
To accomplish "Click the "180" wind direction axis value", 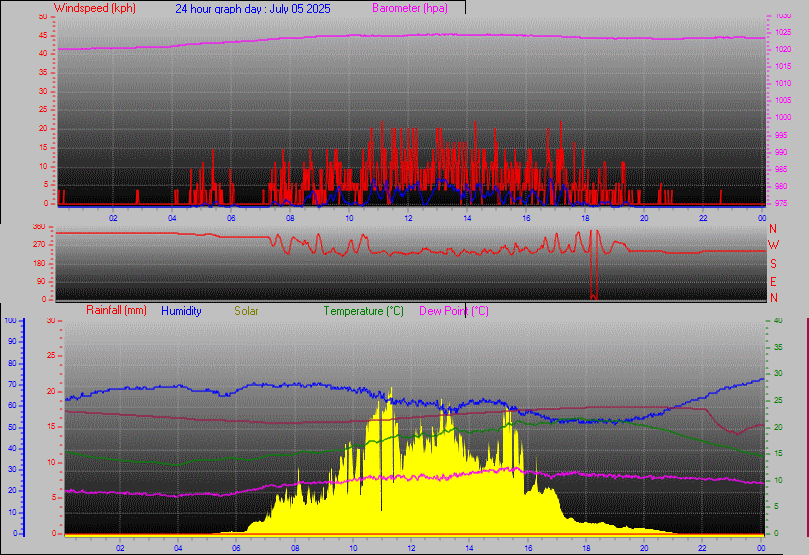I will pos(39,263).
